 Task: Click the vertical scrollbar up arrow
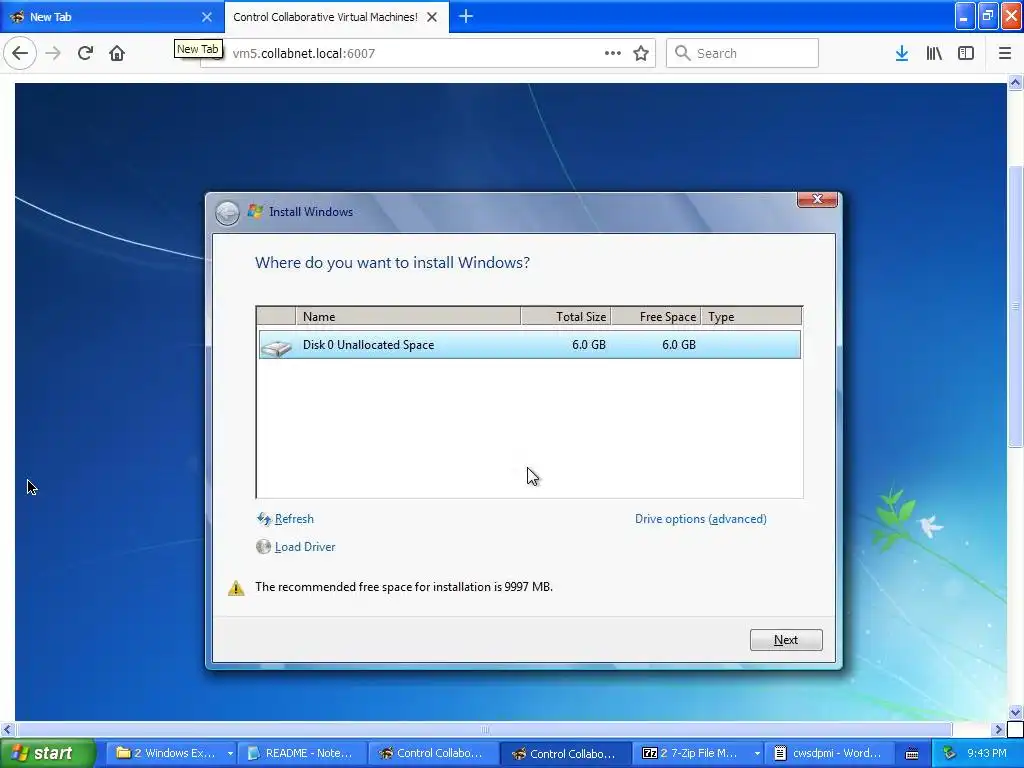pyautogui.click(x=1016, y=82)
